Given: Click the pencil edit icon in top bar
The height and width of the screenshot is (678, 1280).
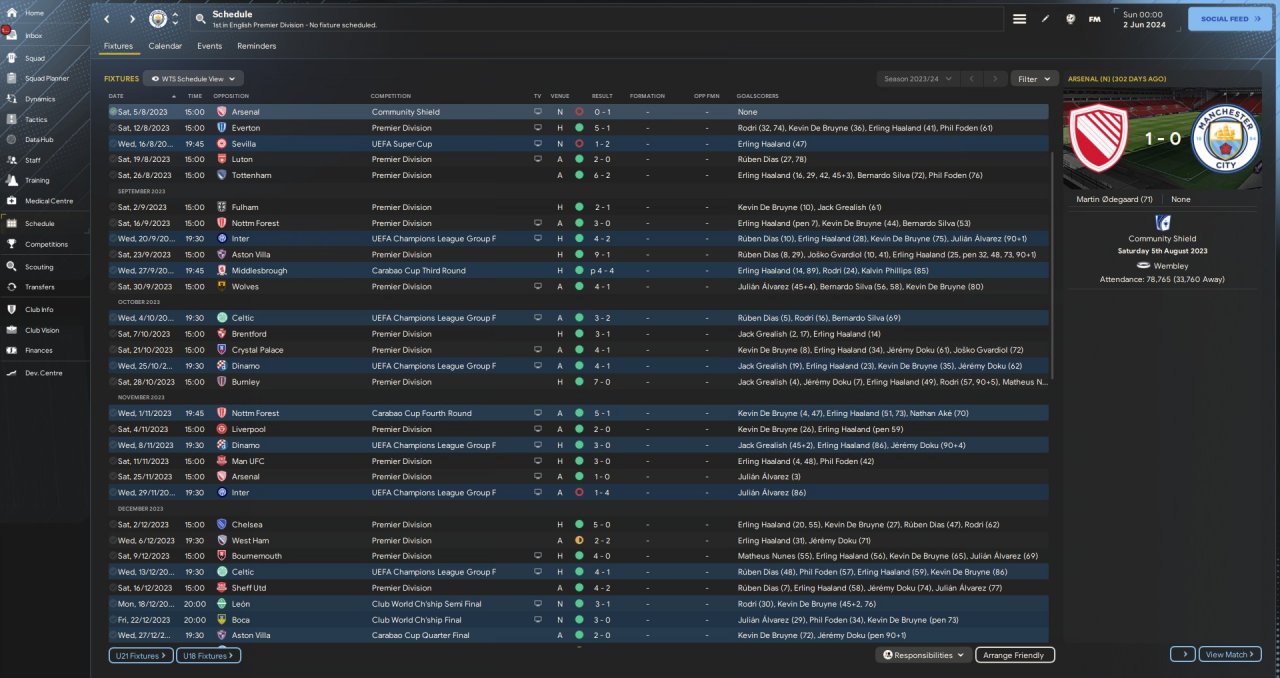Looking at the screenshot, I should coord(1046,19).
